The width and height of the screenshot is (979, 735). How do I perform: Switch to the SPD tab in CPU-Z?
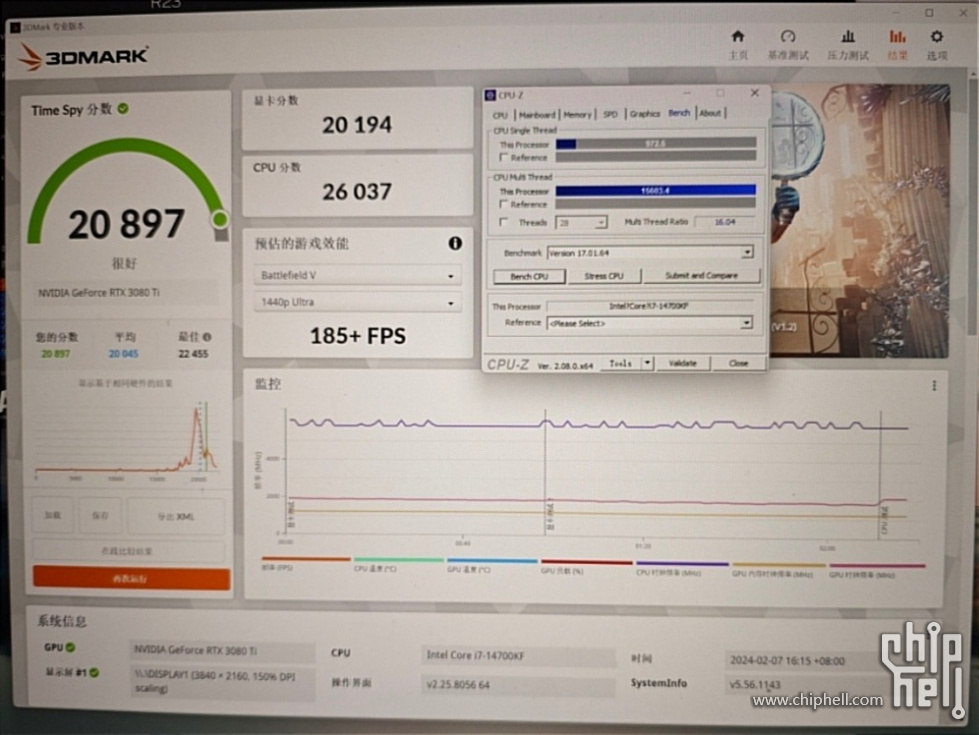[610, 114]
